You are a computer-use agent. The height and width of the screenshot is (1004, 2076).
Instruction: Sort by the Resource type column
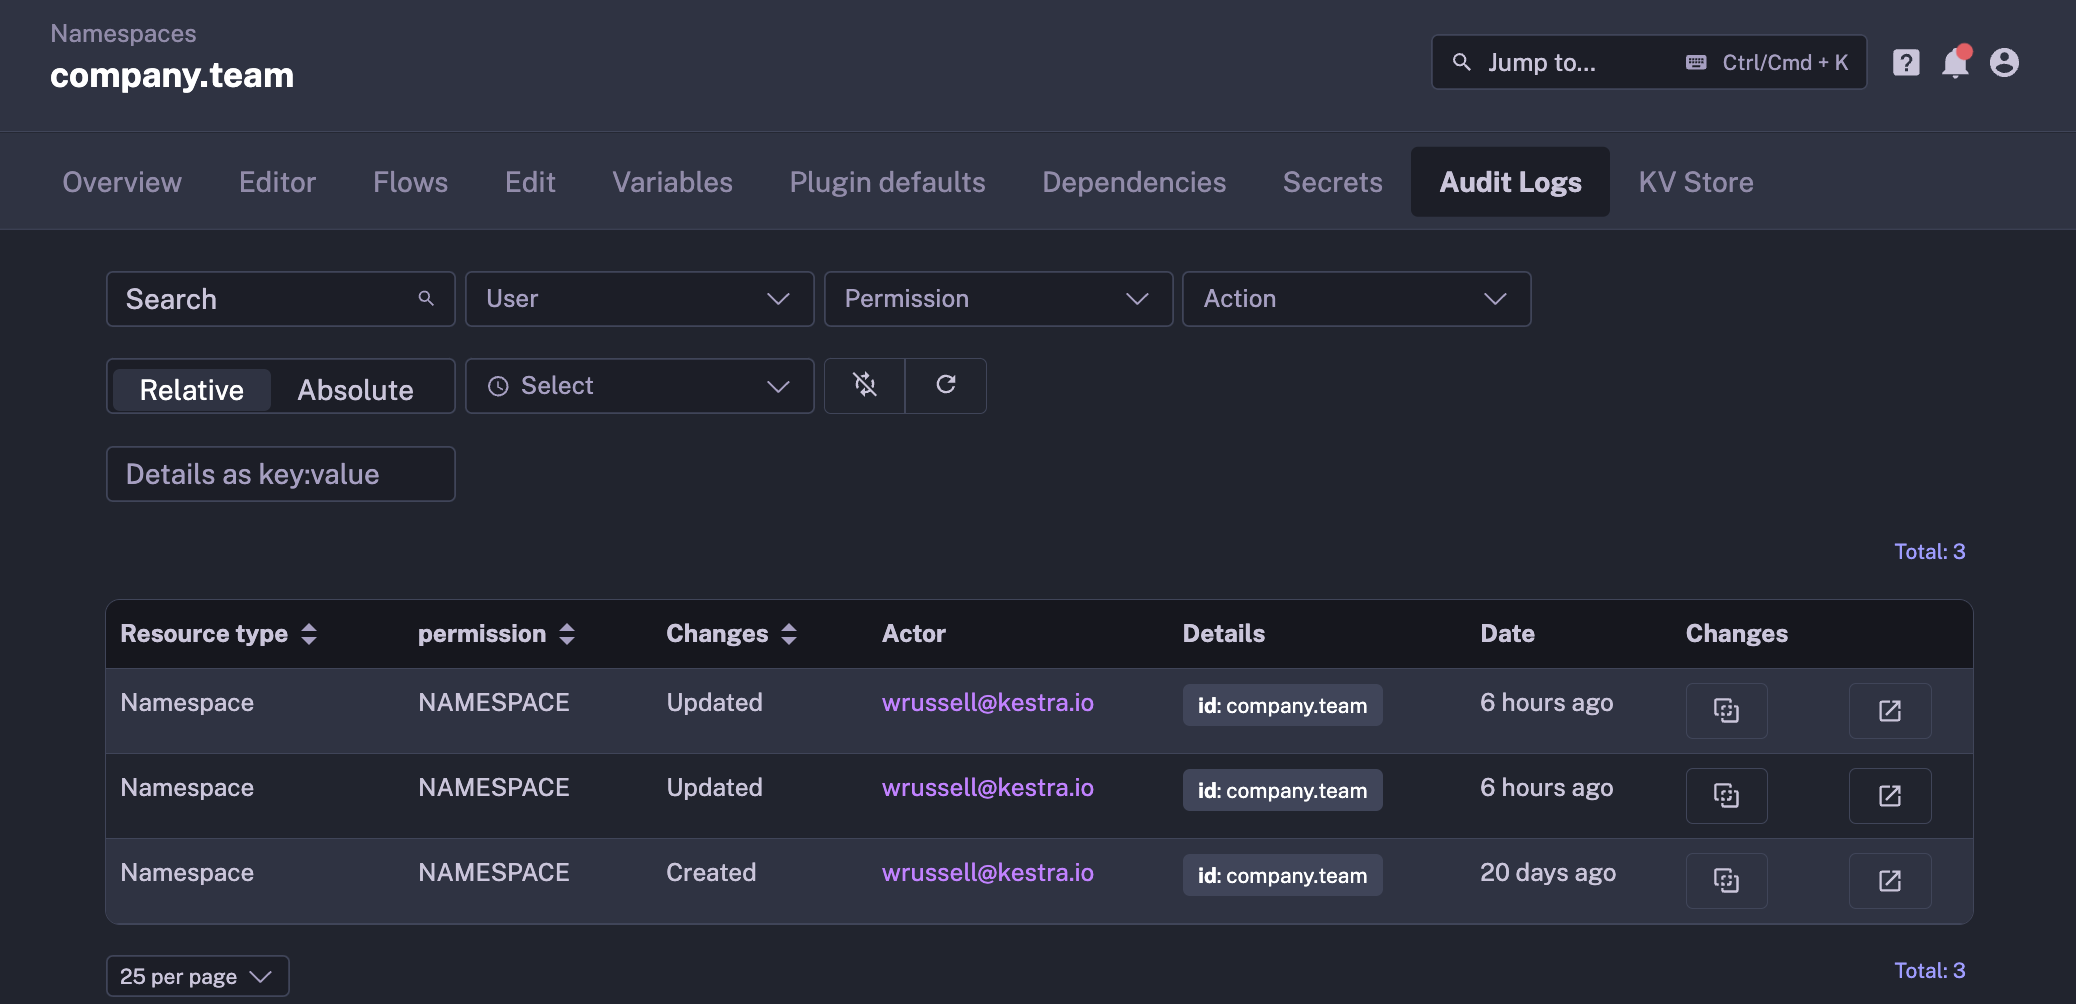click(x=309, y=633)
